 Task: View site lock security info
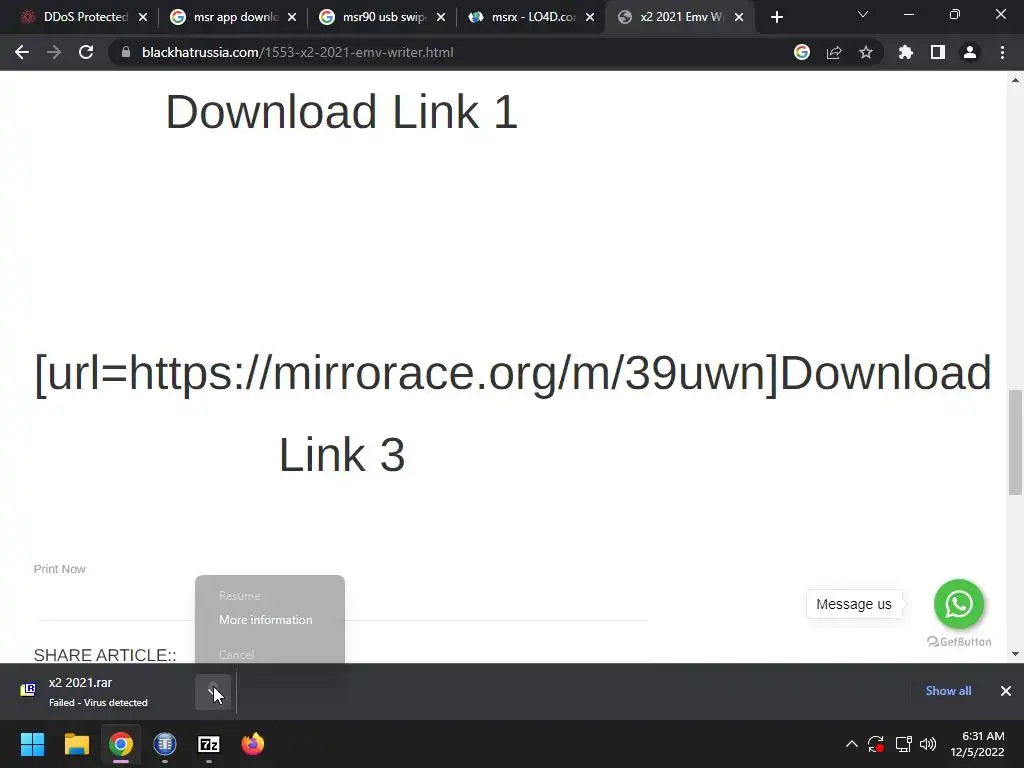coord(126,52)
